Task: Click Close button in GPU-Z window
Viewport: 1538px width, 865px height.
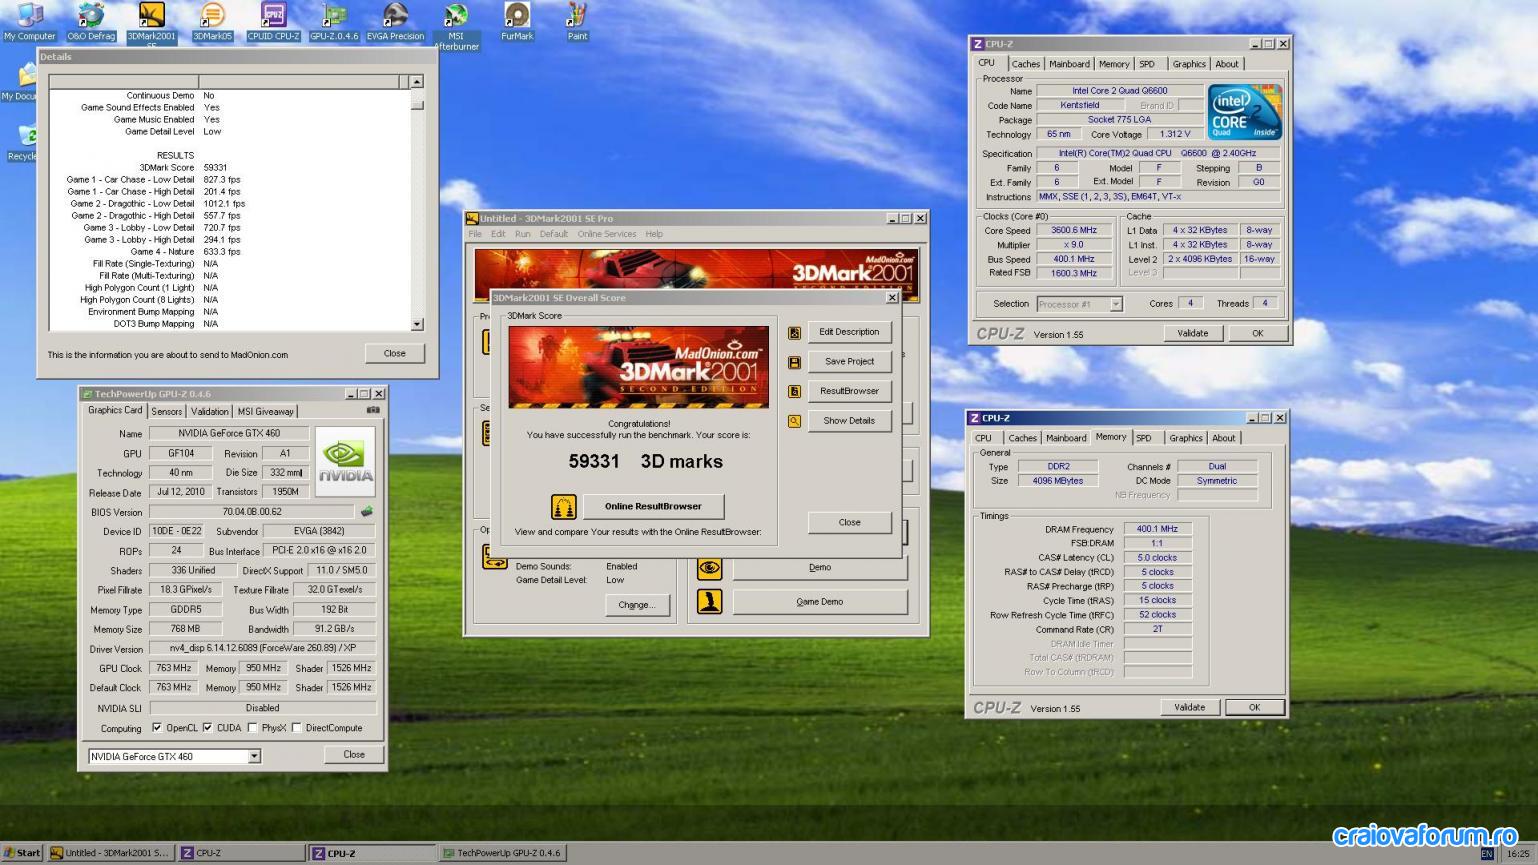Action: pos(354,755)
